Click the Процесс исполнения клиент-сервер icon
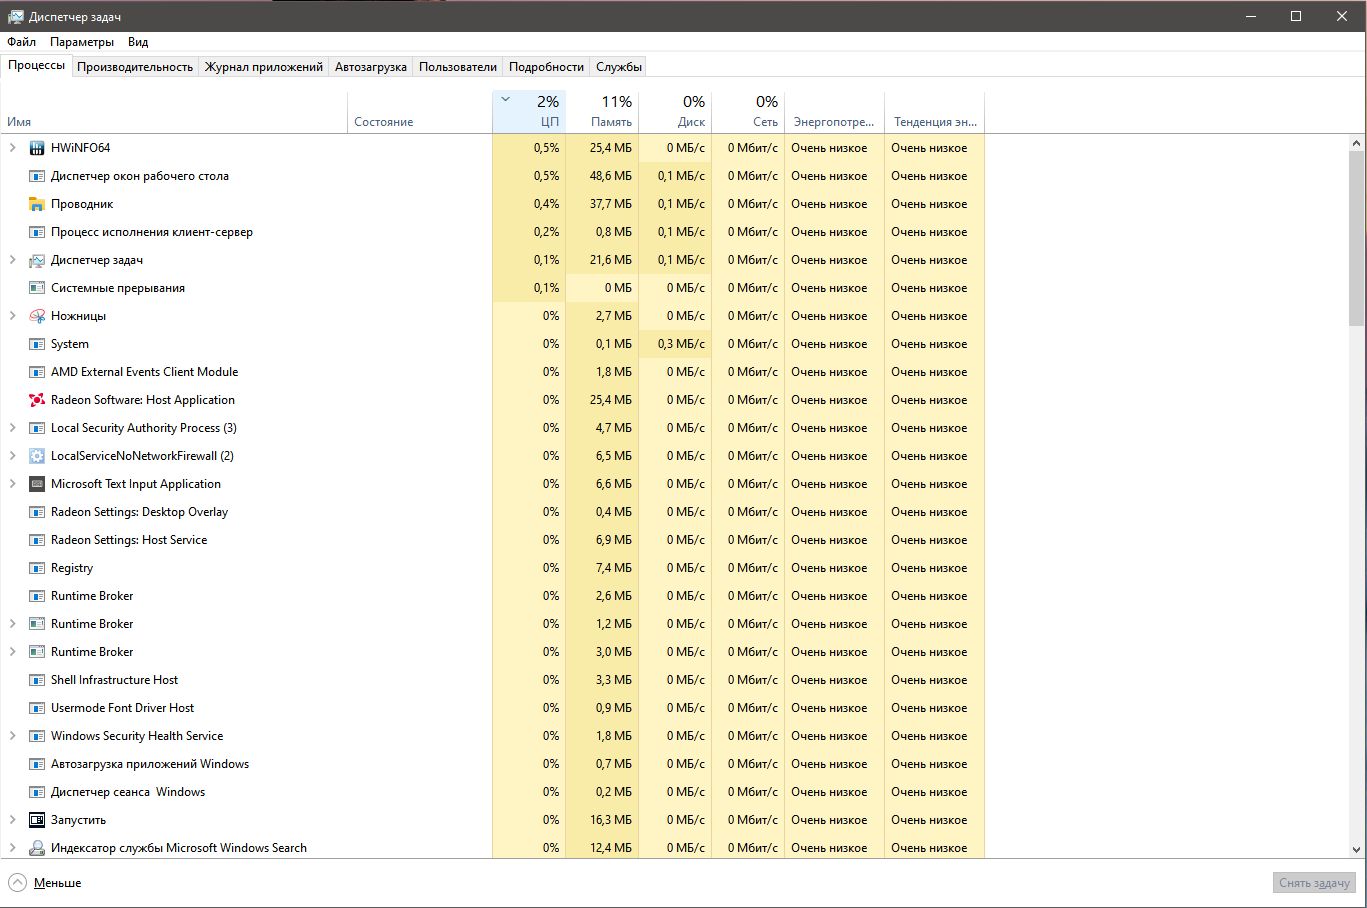 (x=37, y=232)
